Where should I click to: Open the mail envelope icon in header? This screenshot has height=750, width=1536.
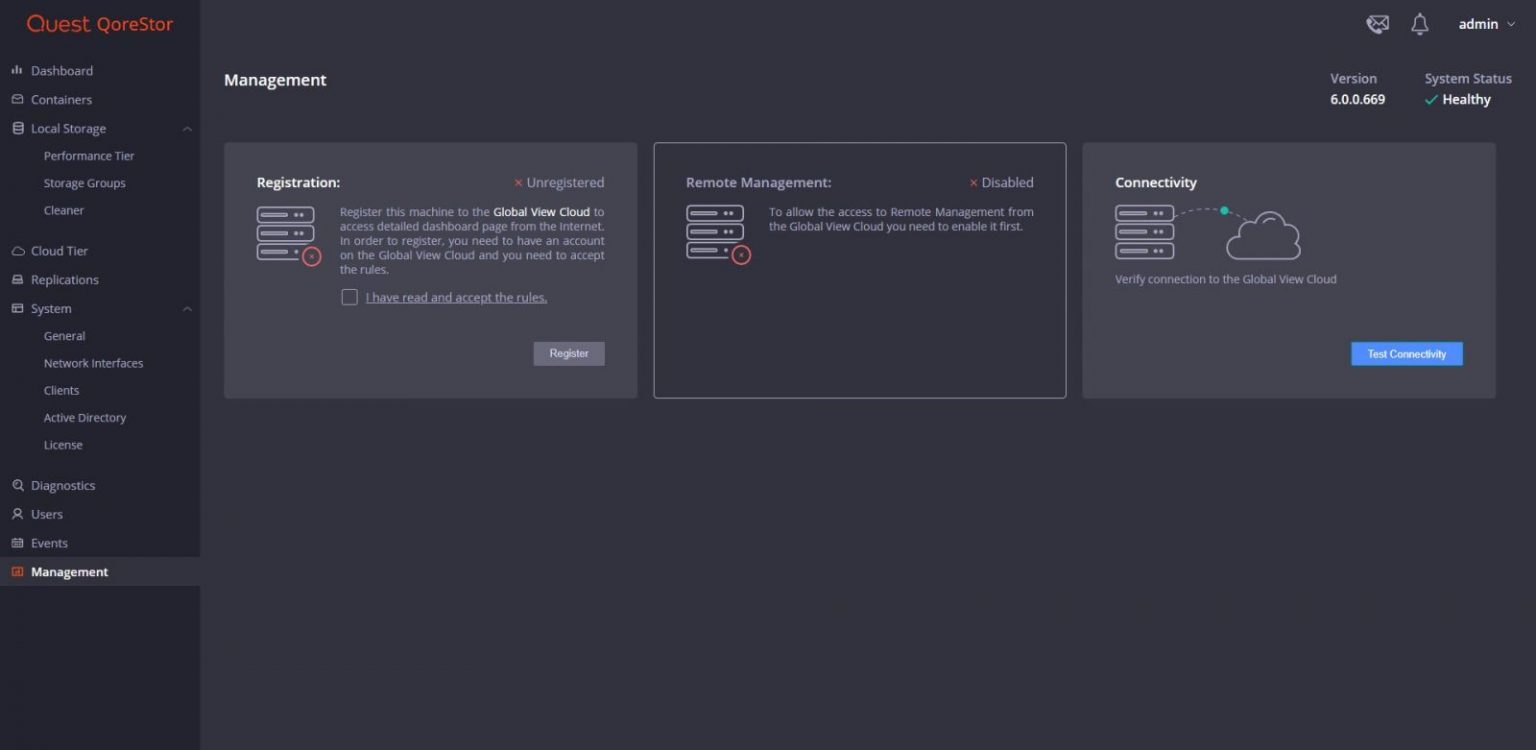pyautogui.click(x=1378, y=24)
